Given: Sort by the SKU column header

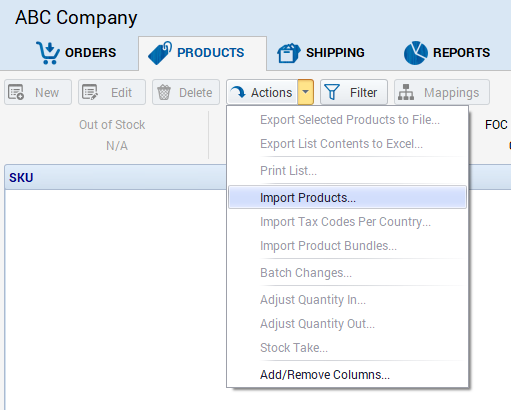Looking at the screenshot, I should click(21, 177).
